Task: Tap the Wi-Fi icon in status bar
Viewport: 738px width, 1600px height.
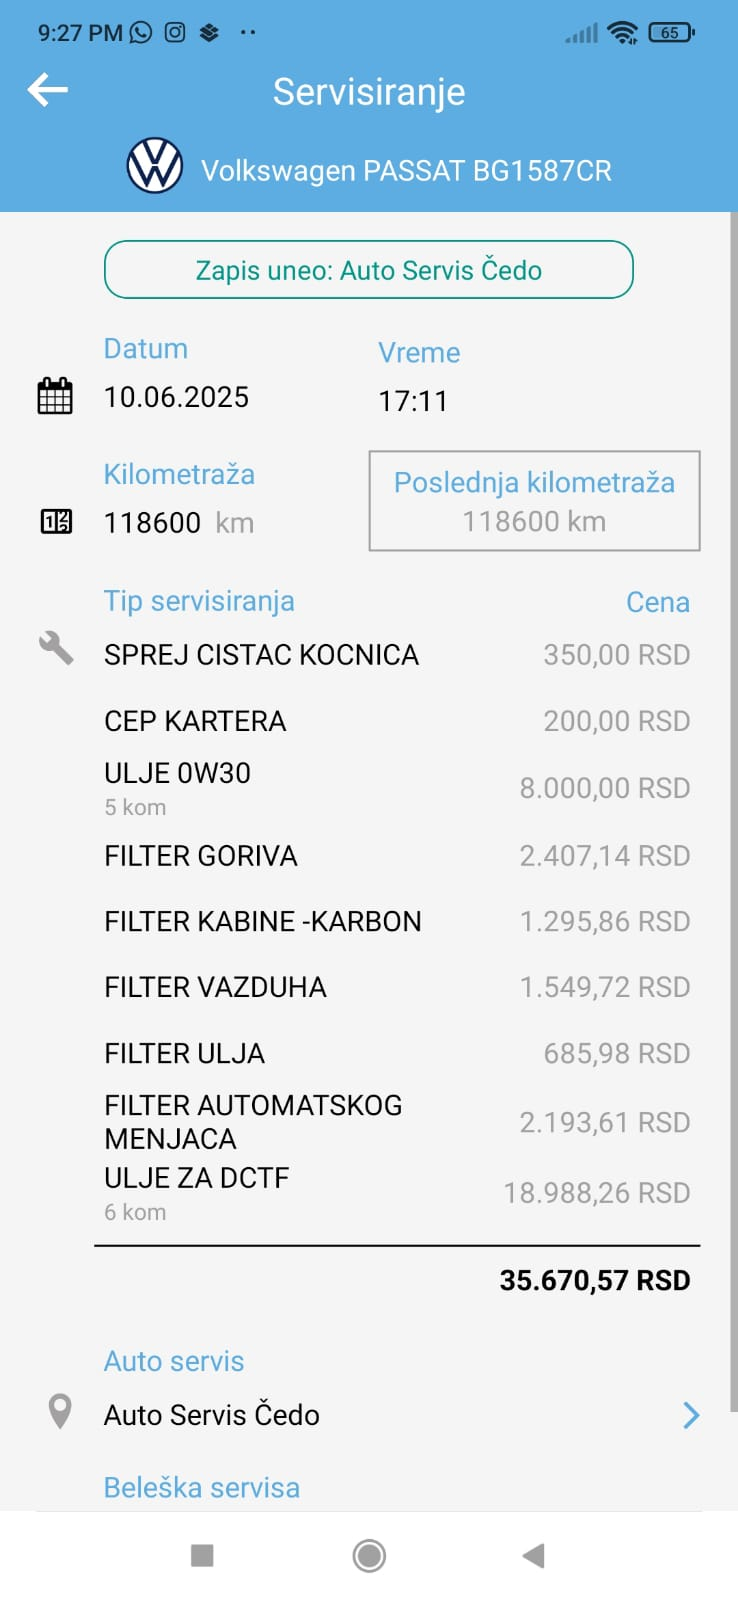Action: click(x=623, y=33)
